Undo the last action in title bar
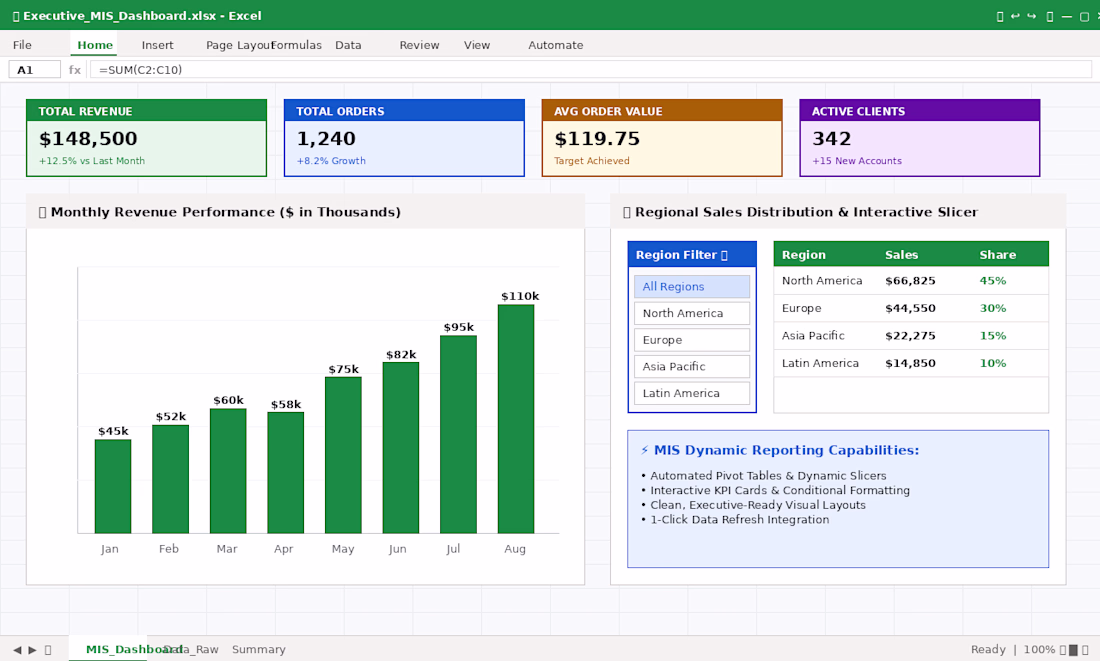This screenshot has width=1100, height=661. click(1015, 16)
